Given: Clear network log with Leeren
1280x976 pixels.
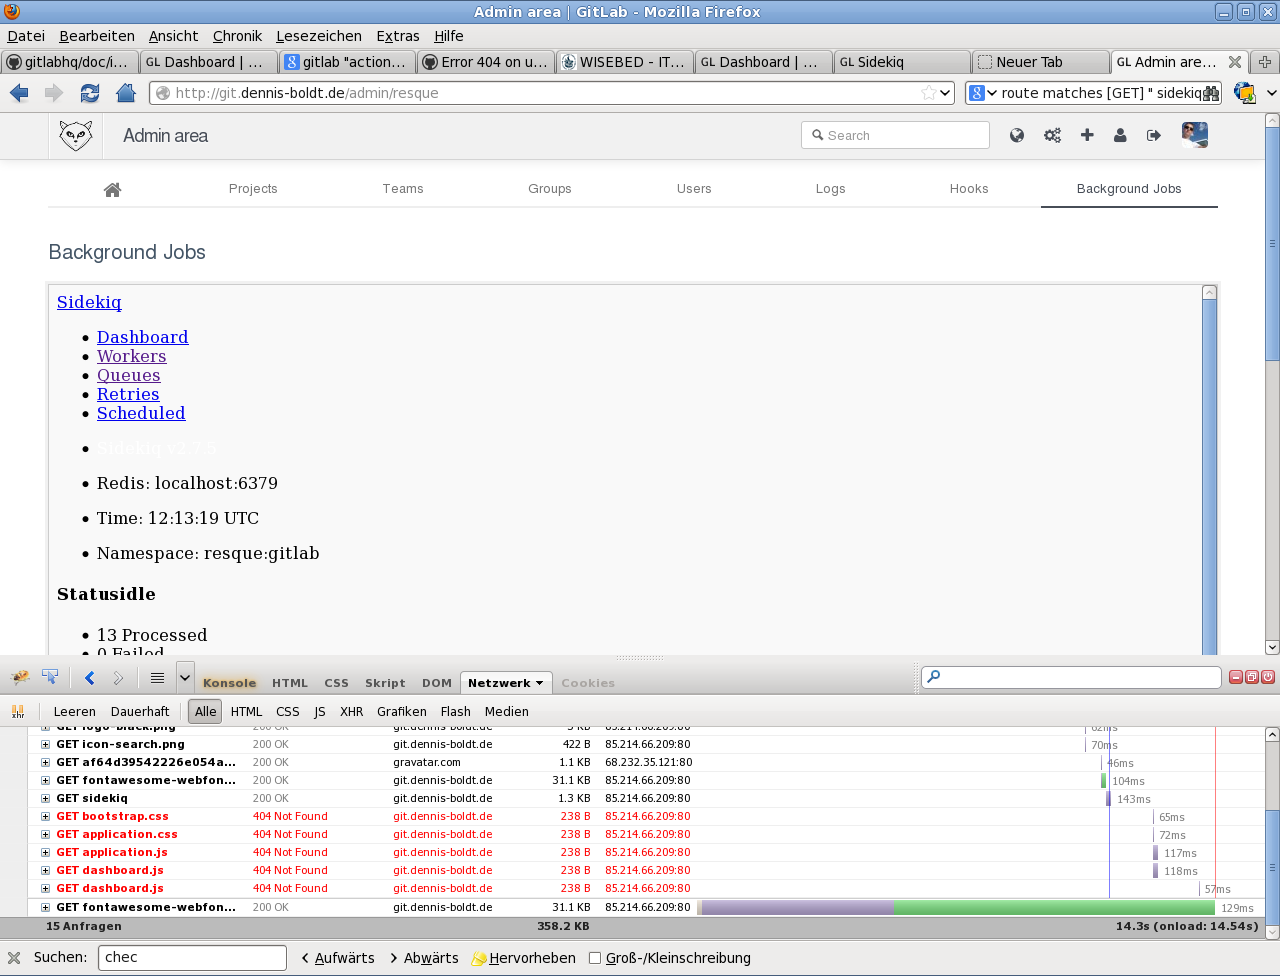Looking at the screenshot, I should coord(75,712).
